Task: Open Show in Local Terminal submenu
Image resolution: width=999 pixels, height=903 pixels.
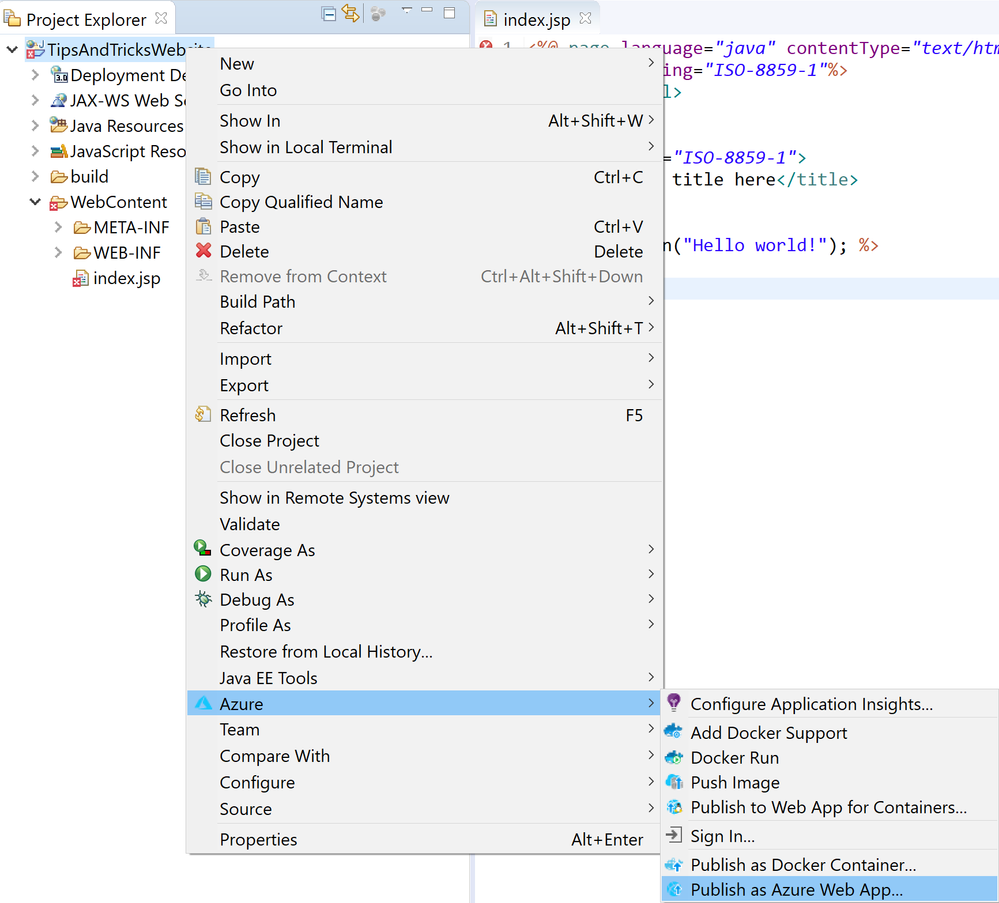Action: (424, 147)
